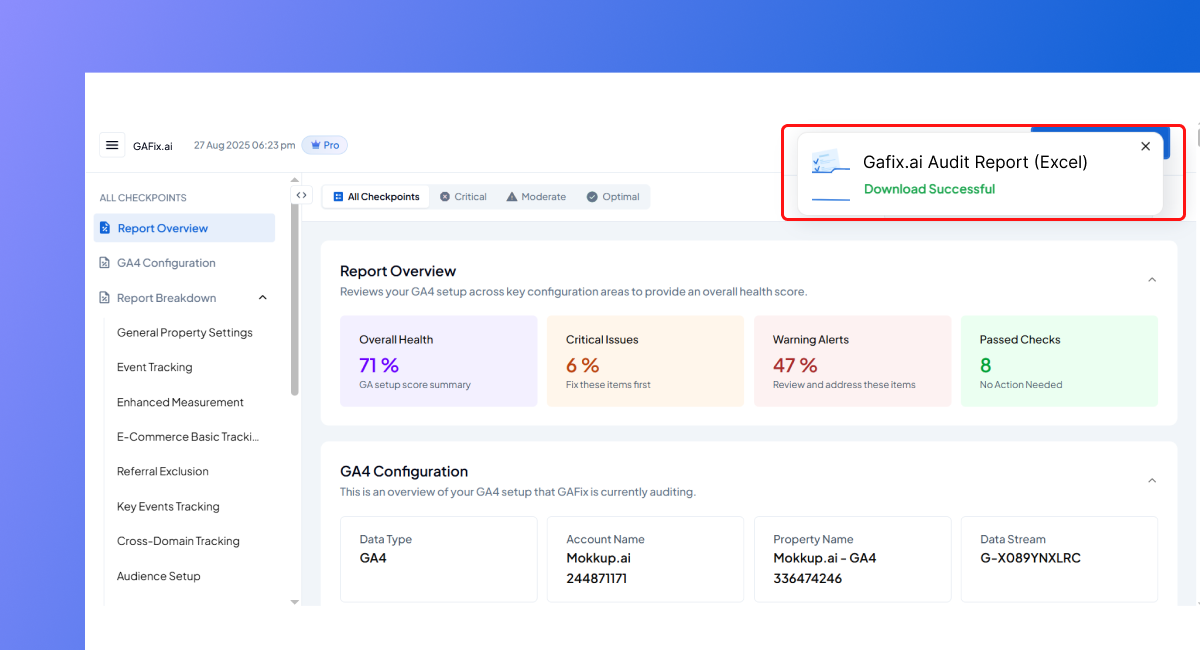Viewport: 1200px width, 650px height.
Task: Click the Report Breakdown sidebar item
Action: click(166, 298)
